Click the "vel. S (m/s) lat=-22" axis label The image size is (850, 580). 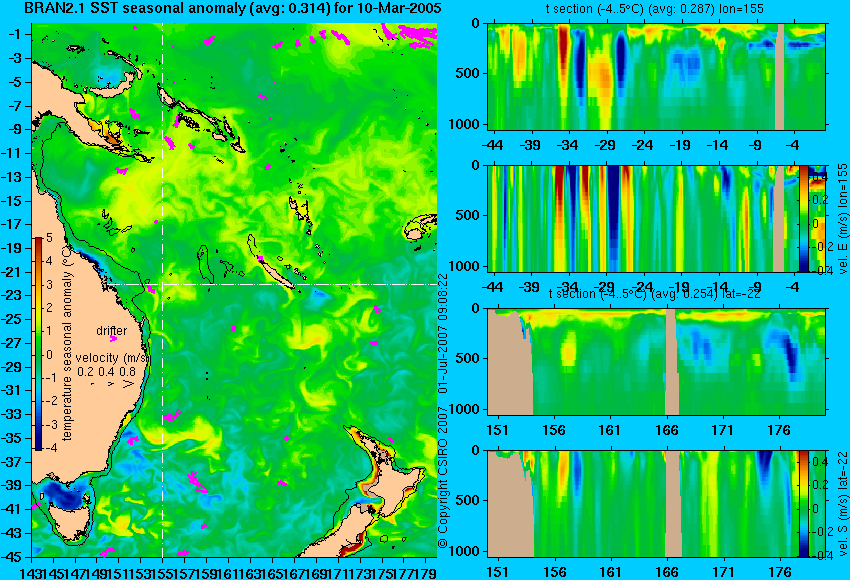pyautogui.click(x=842, y=504)
